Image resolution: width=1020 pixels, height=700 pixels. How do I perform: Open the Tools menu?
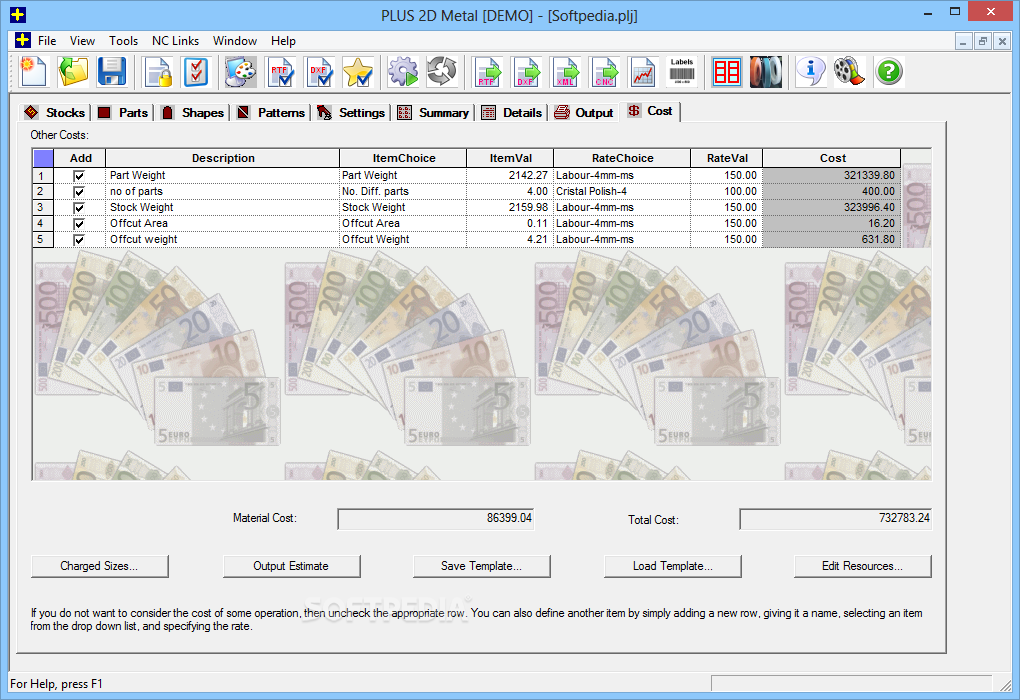124,40
